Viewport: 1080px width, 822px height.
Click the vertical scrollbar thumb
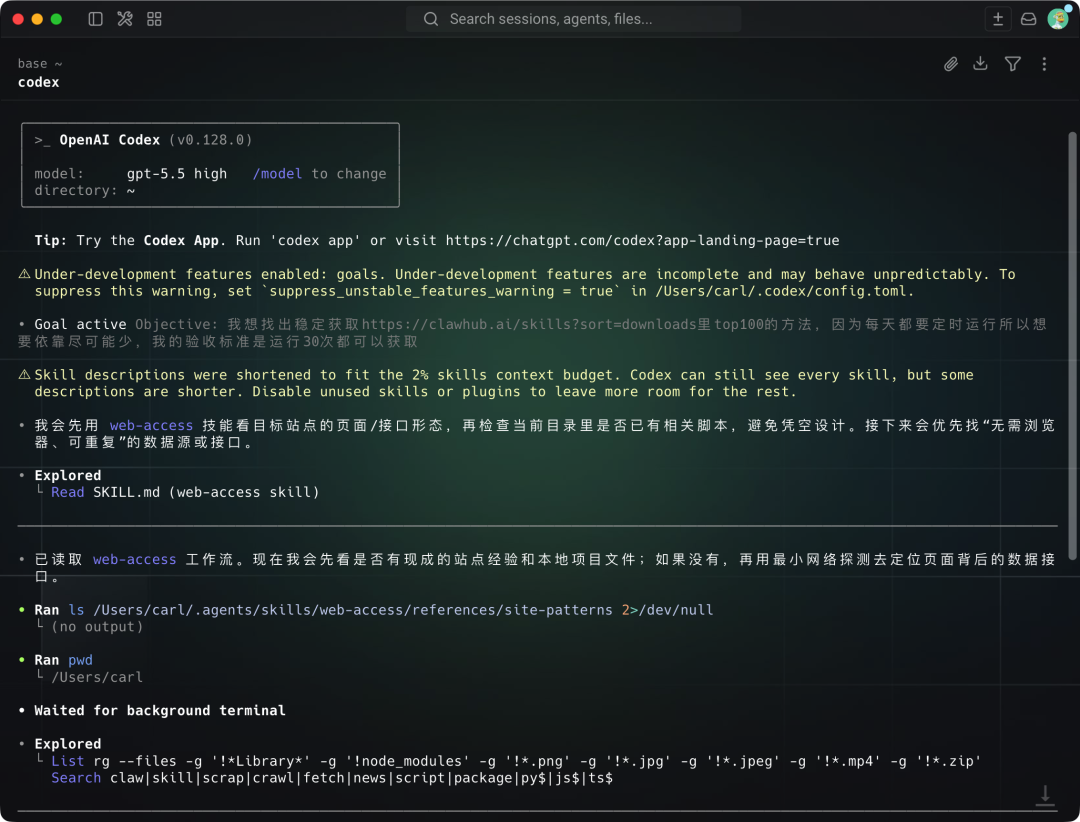coord(1072,345)
